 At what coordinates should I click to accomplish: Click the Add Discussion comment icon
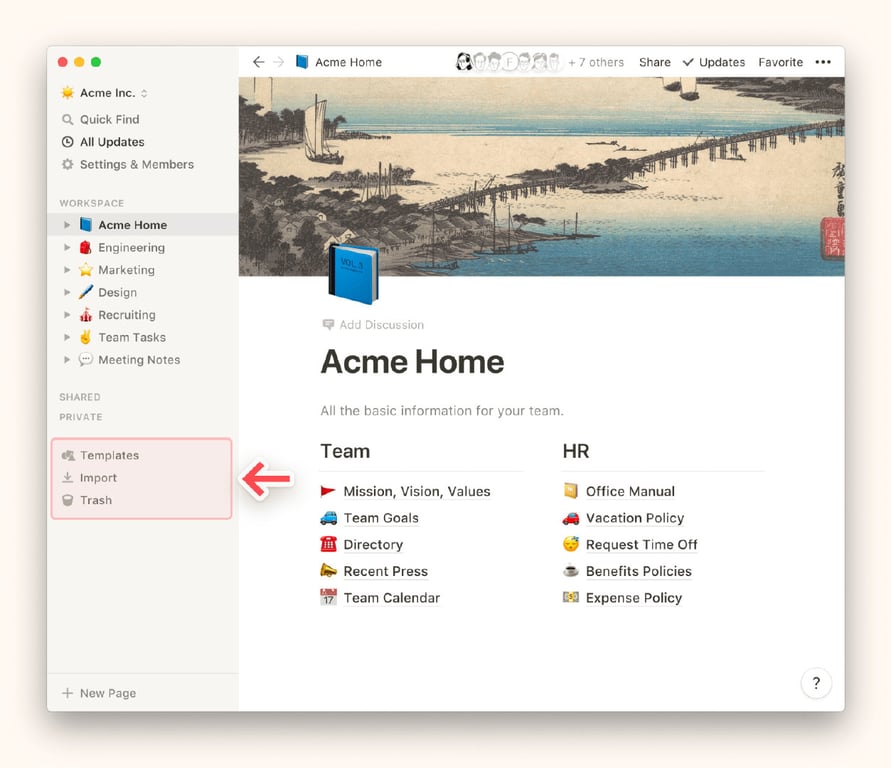[x=328, y=325]
